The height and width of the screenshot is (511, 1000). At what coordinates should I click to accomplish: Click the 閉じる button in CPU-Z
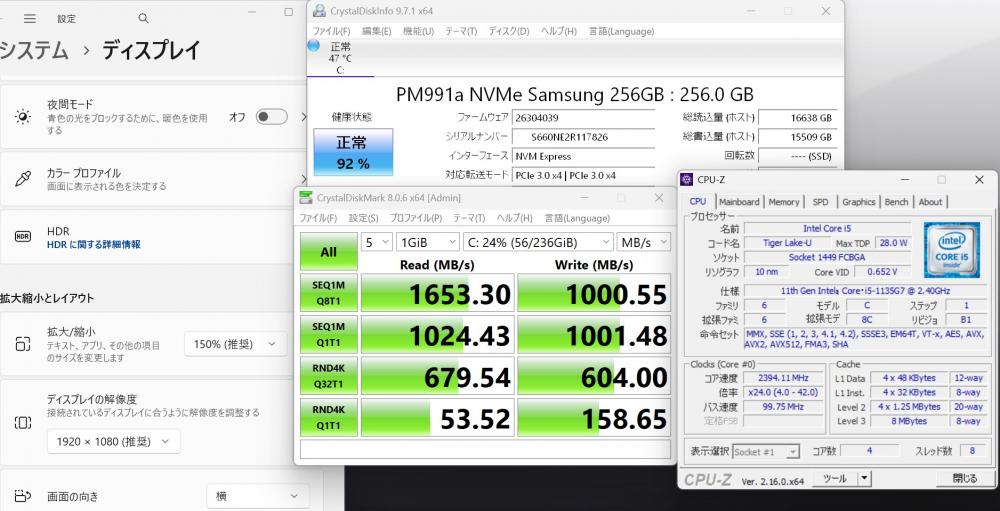coord(964,479)
